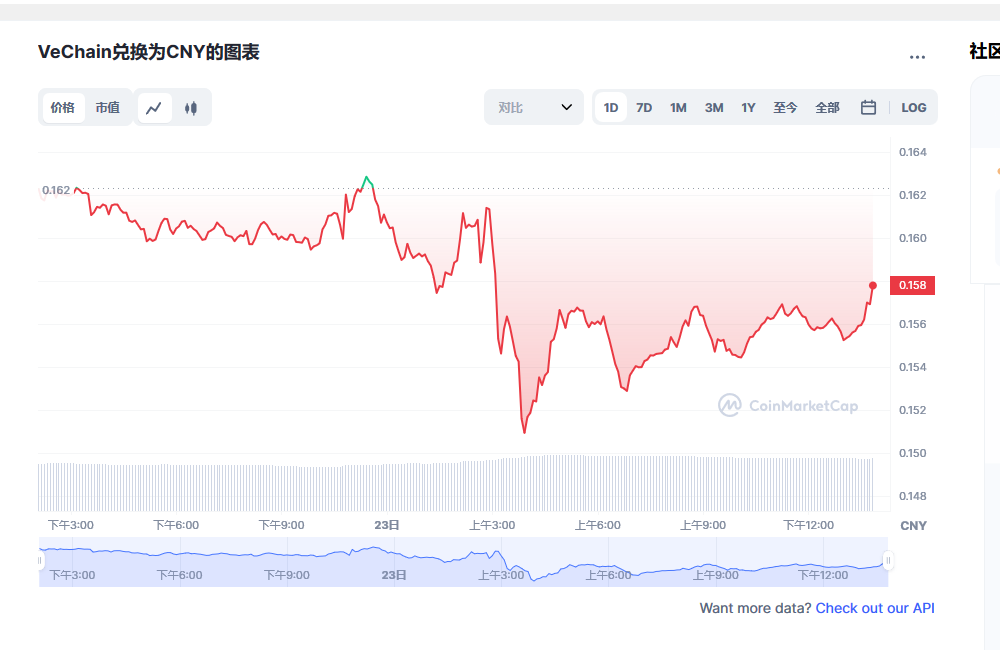Switch to the 市值 tab
The width and height of the screenshot is (1000, 650).
tap(108, 107)
